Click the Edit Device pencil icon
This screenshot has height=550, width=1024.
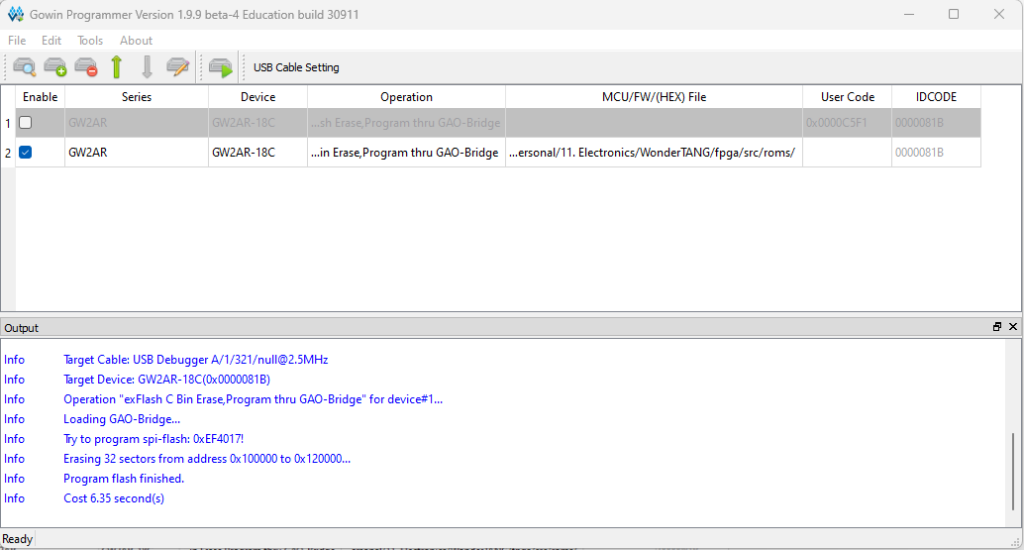coord(178,68)
